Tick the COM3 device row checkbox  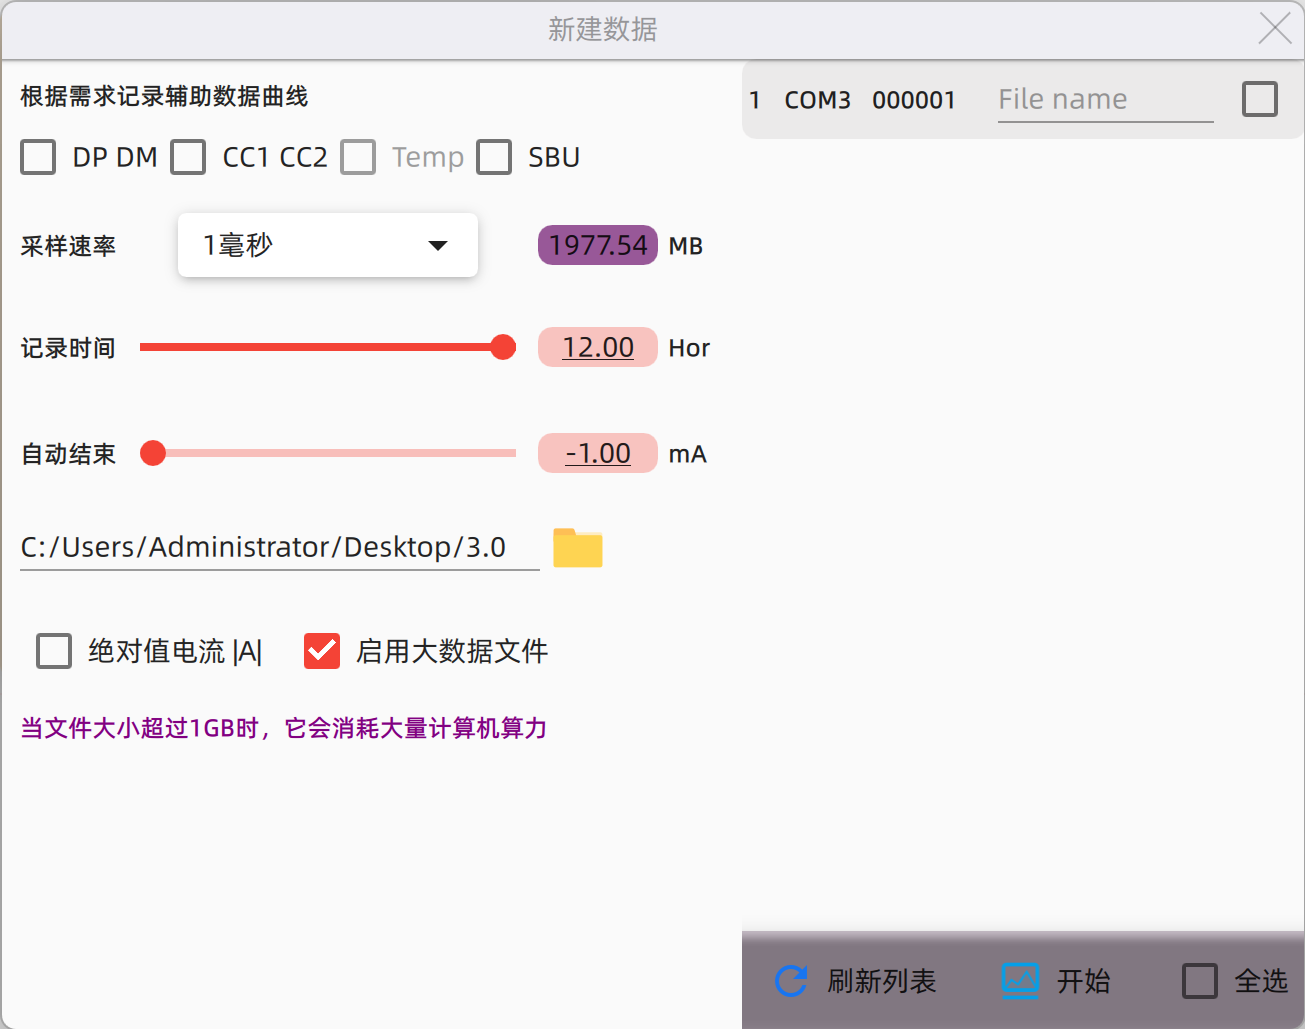click(x=1259, y=99)
